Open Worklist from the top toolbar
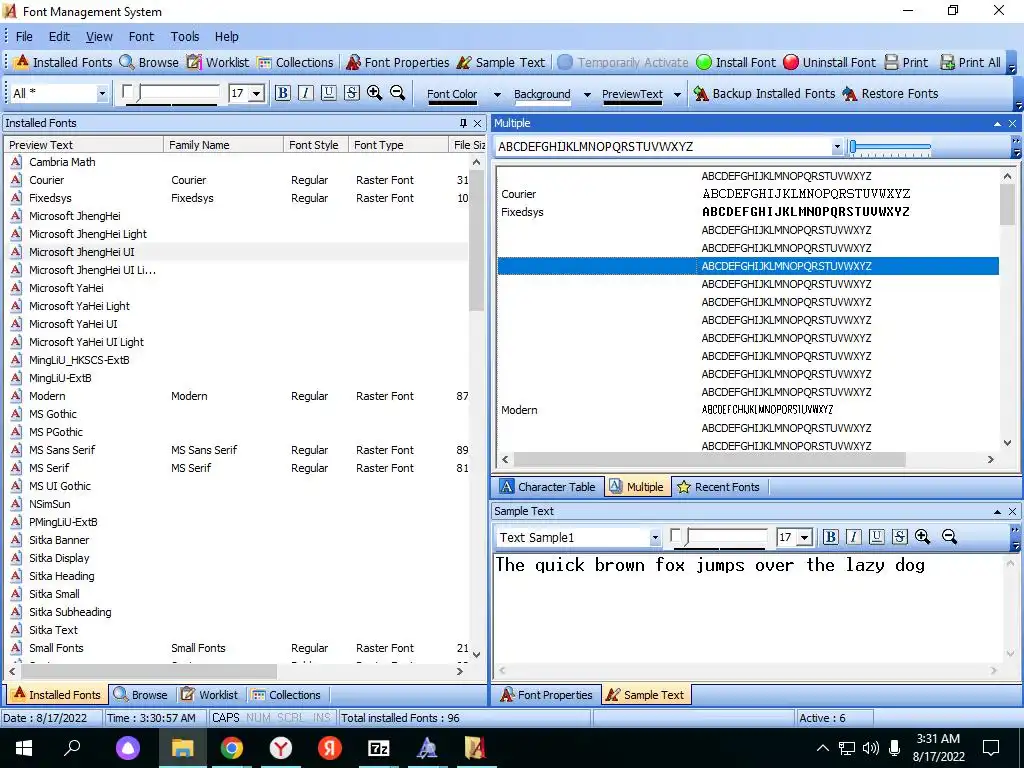 click(x=217, y=62)
